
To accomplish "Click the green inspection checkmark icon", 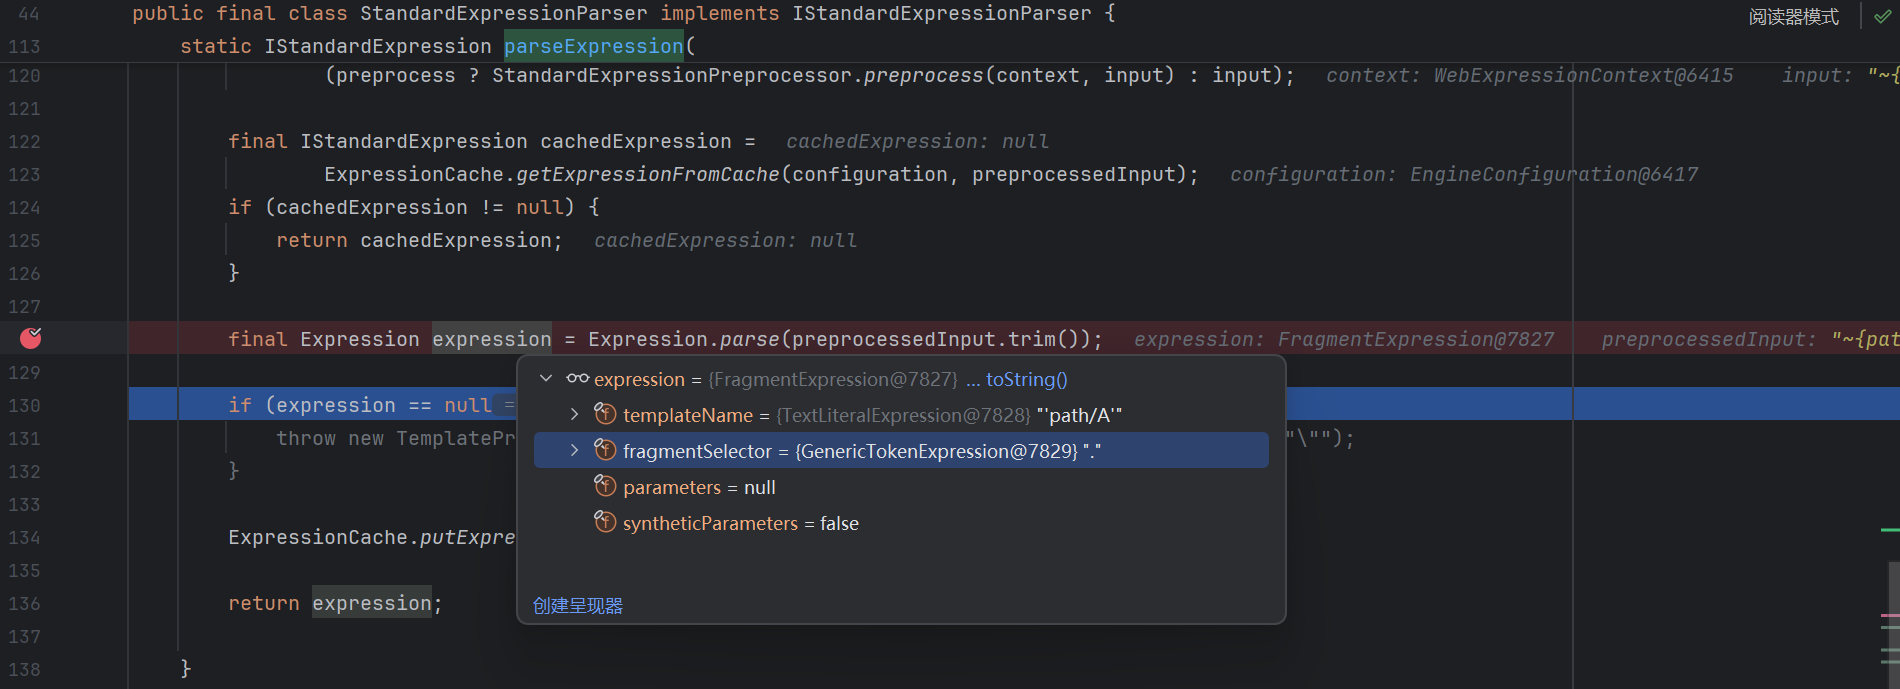I will coord(1882,17).
